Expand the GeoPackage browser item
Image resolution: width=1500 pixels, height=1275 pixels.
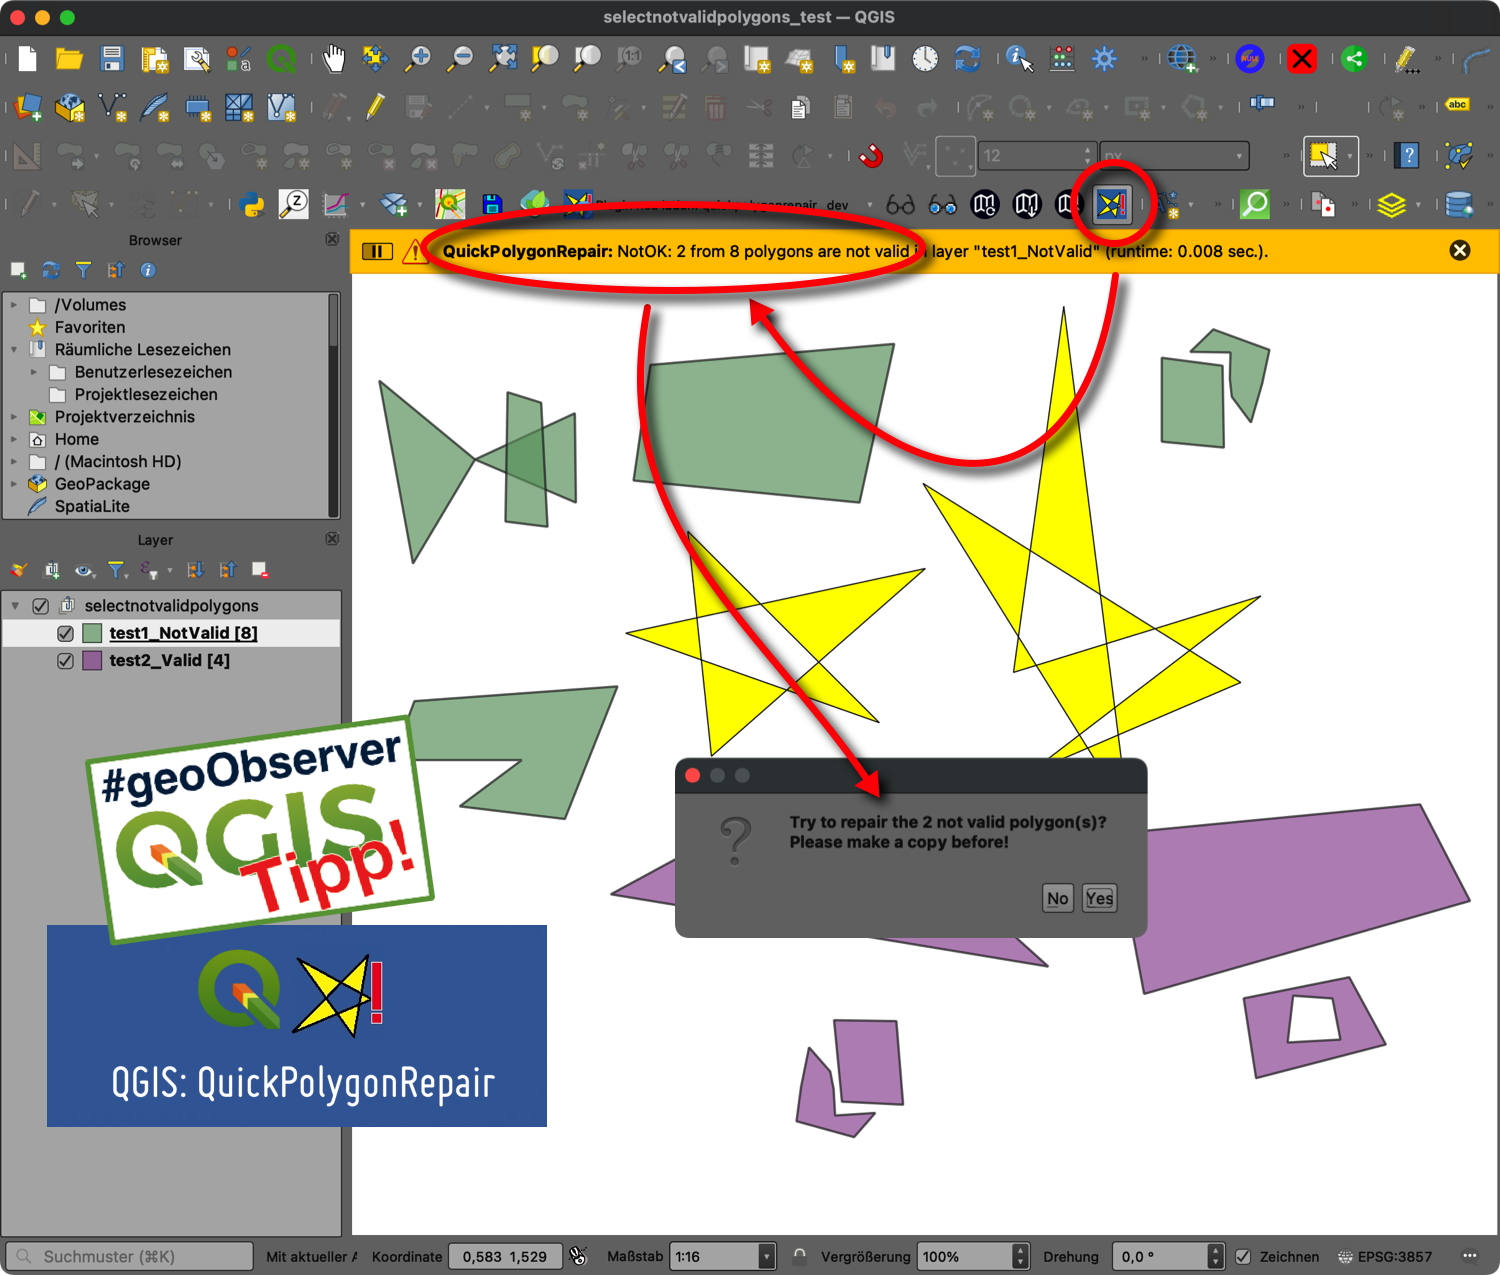click(x=13, y=484)
